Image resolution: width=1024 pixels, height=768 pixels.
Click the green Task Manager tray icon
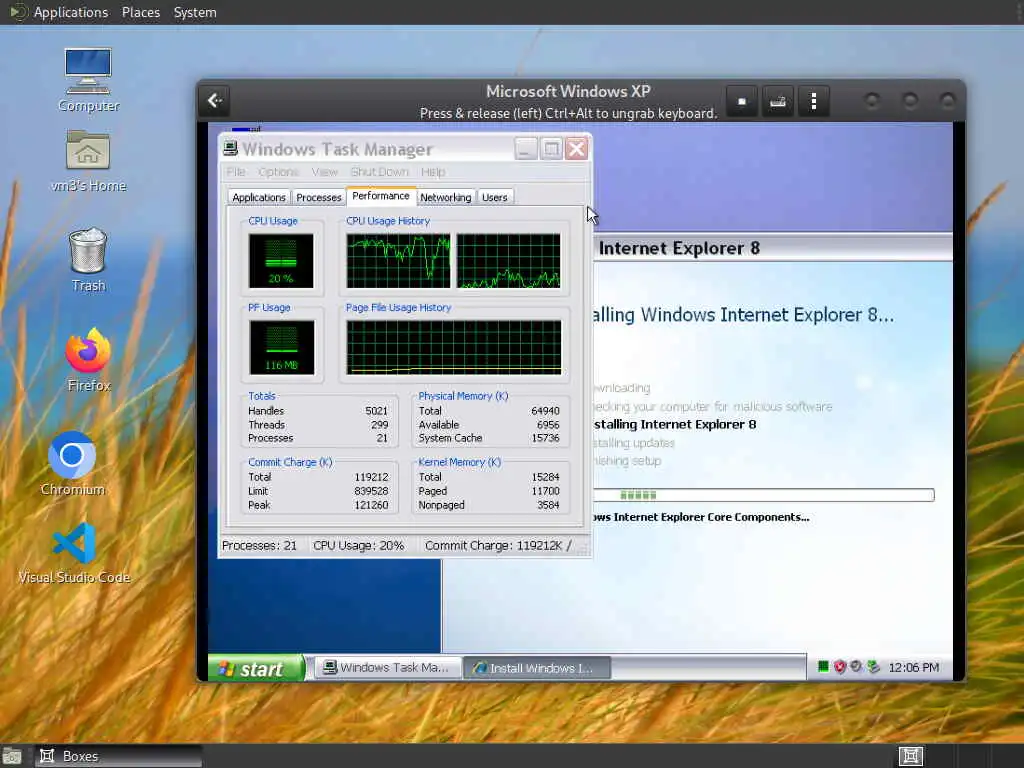(x=824, y=667)
